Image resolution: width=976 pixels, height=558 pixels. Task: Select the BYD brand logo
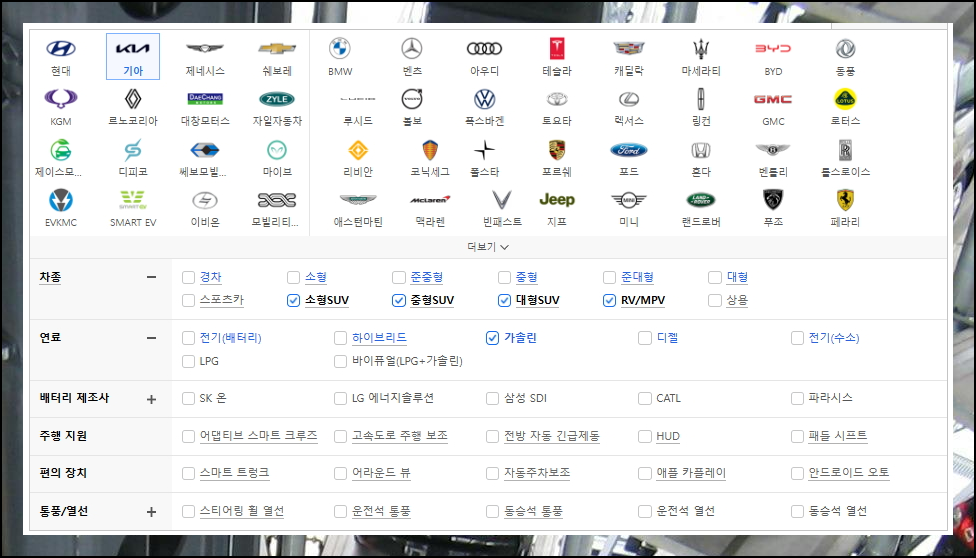click(x=773, y=49)
